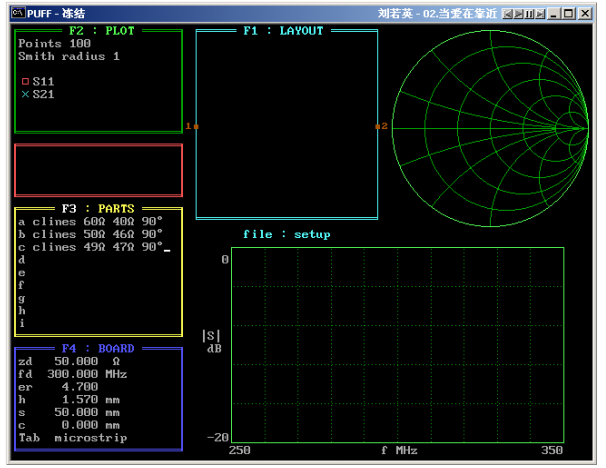Screen dimensions: 606x468
Task: Select part b clines 50Ω 46Ω 90°
Action: coord(90,234)
